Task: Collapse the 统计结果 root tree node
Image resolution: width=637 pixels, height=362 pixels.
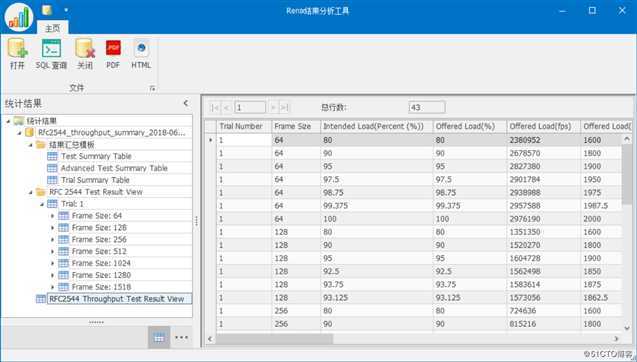Action: point(8,121)
